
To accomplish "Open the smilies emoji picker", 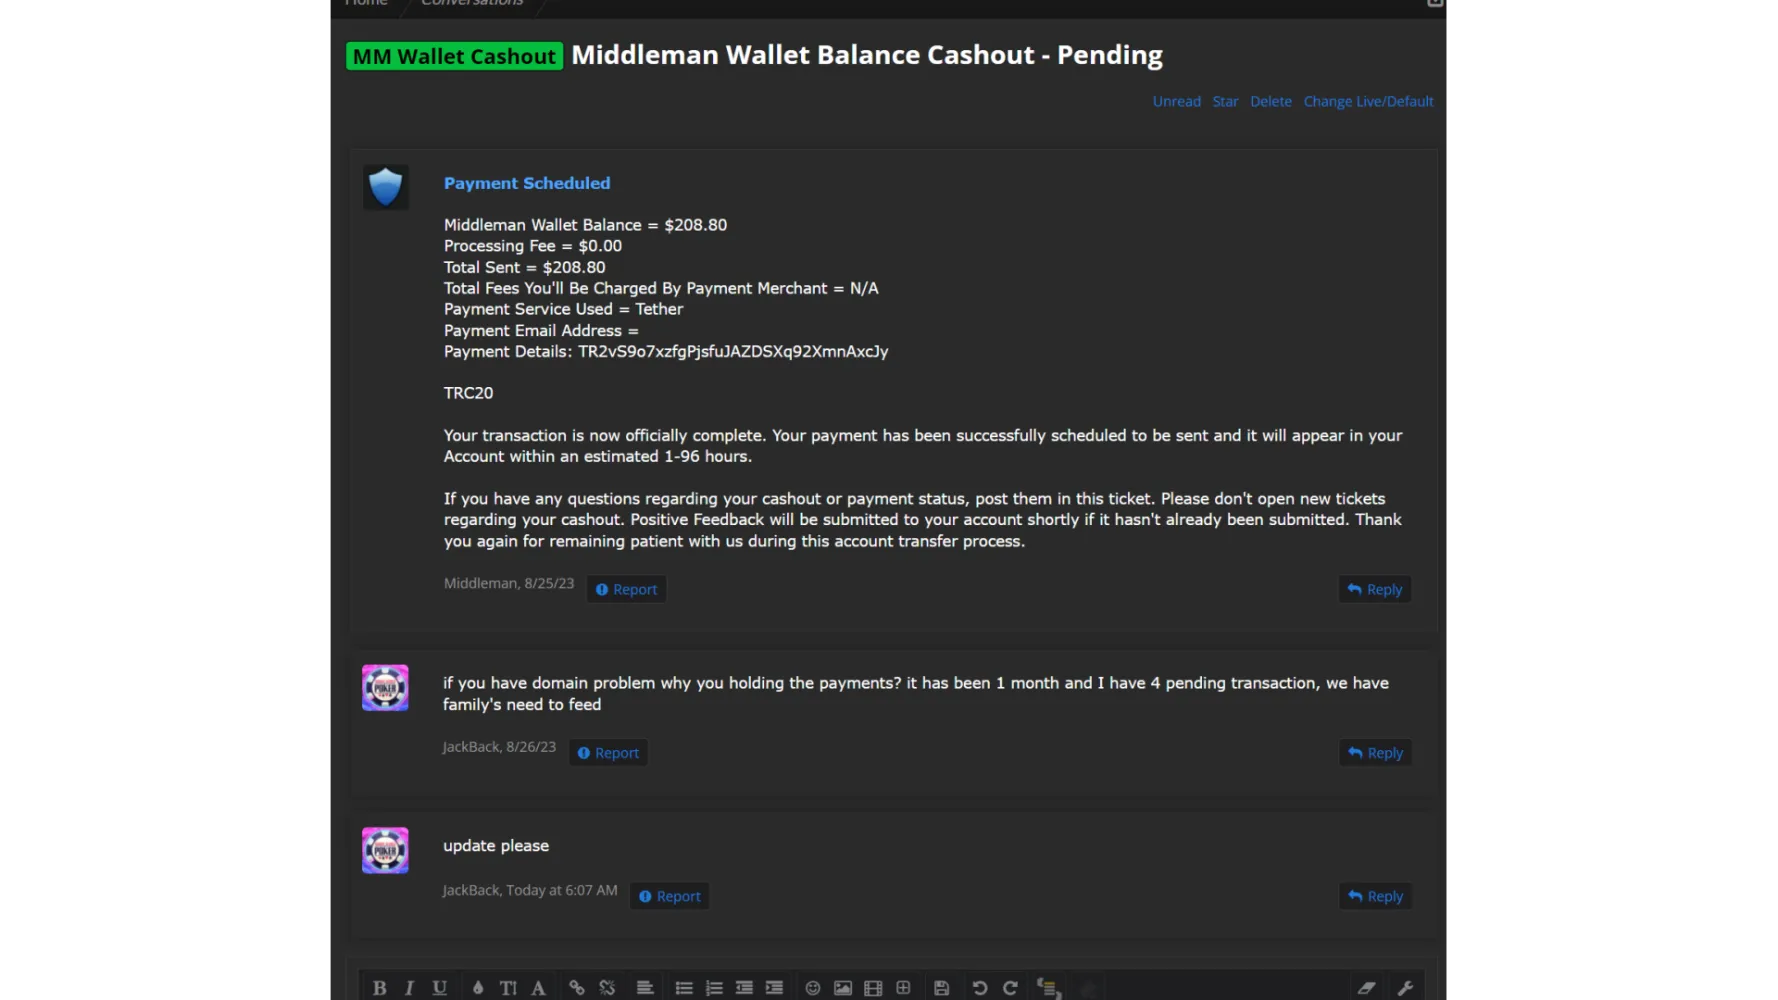I will pos(813,988).
